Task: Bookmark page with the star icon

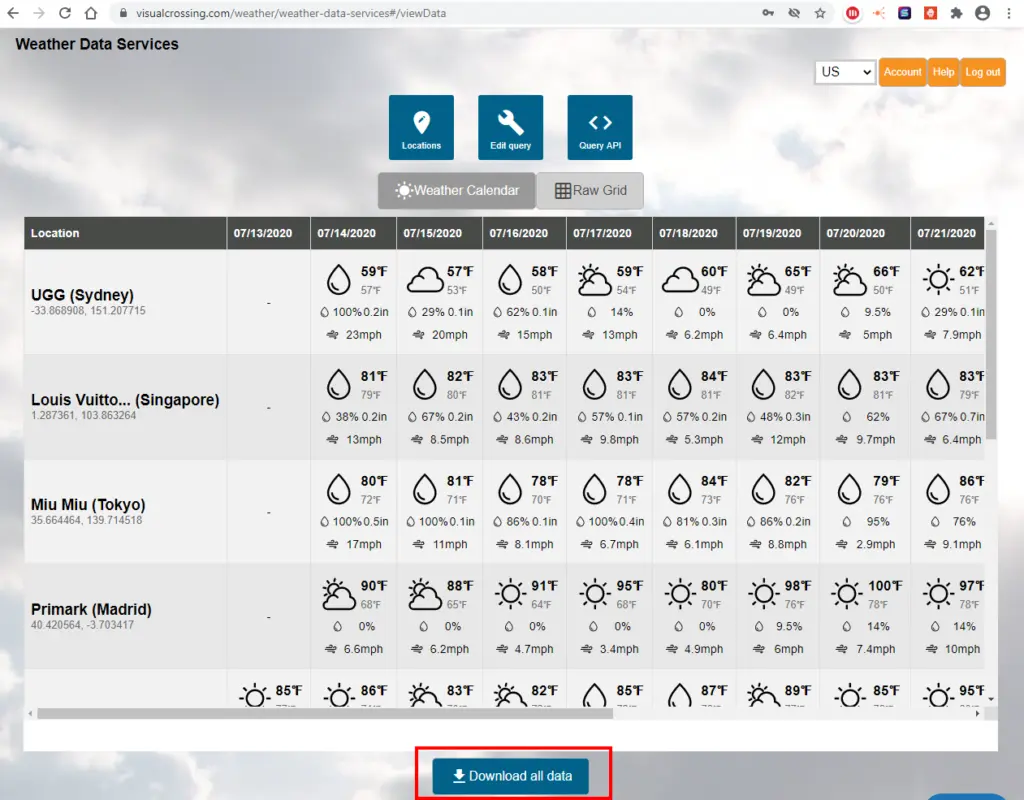Action: click(820, 14)
